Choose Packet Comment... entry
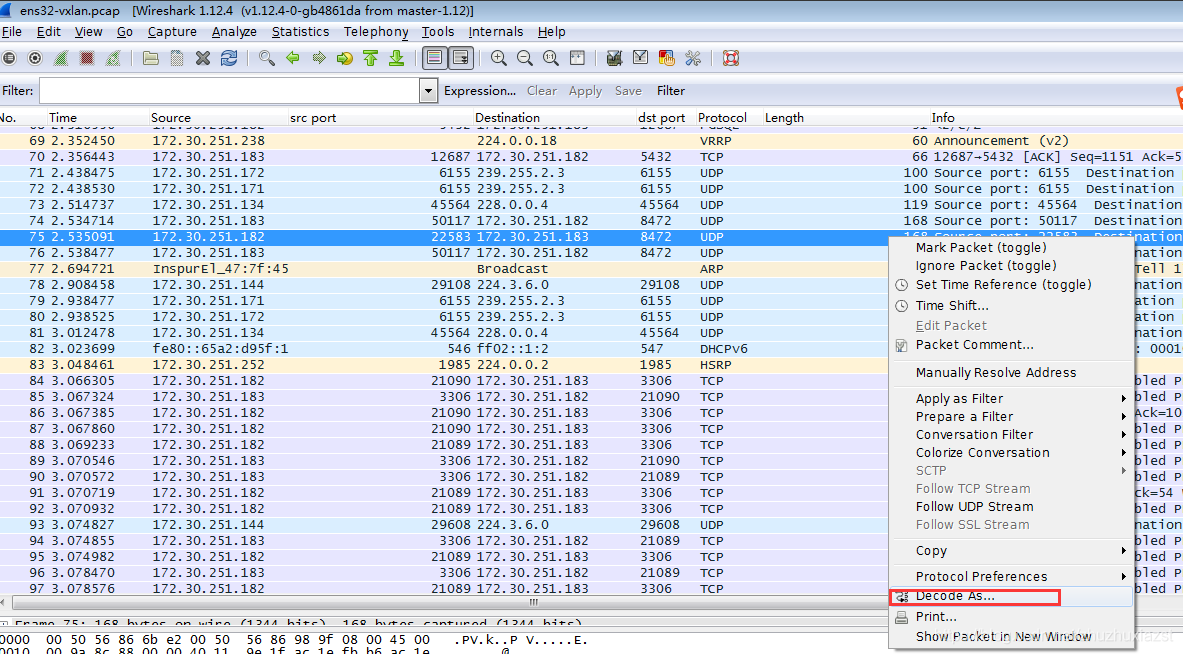 tap(974, 345)
